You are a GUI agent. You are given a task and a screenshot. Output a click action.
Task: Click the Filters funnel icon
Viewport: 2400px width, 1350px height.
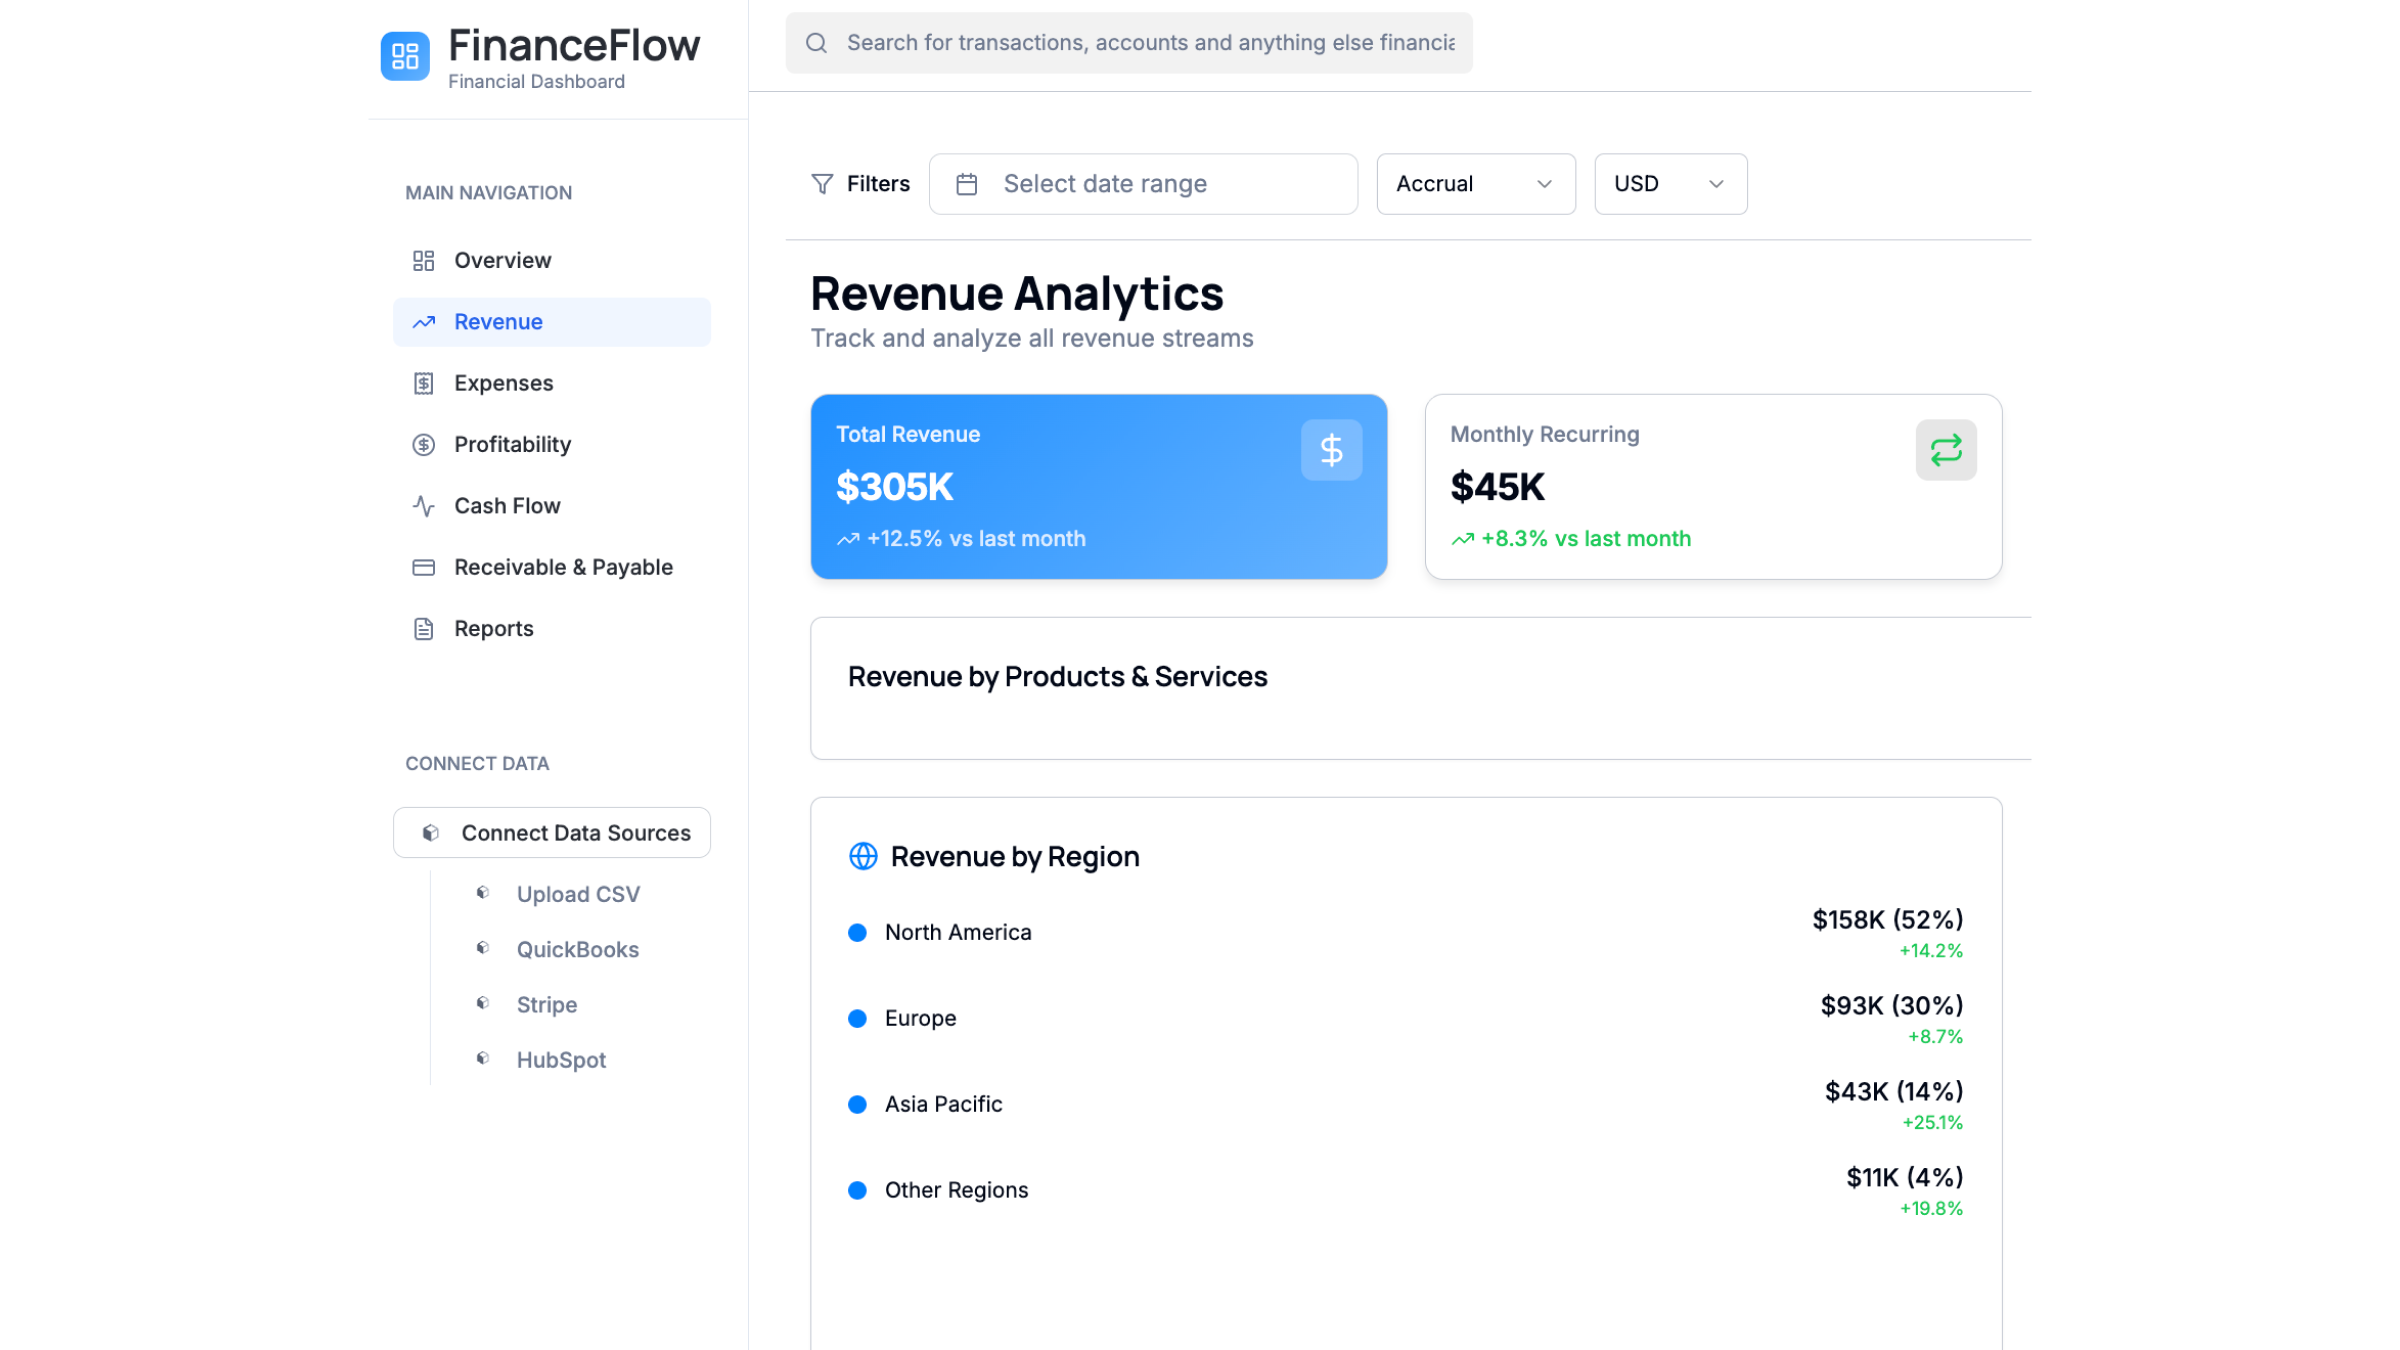[822, 184]
